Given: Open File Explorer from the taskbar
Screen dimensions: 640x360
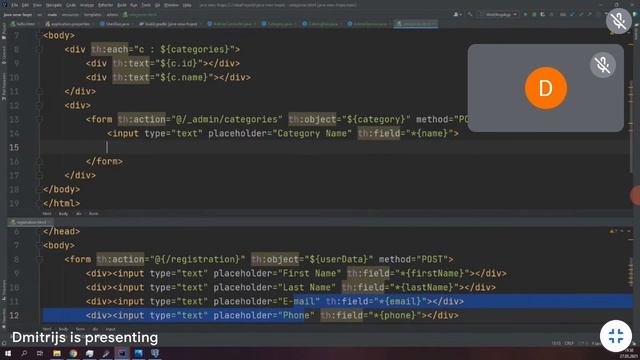Looking at the screenshot, I should [57, 353].
